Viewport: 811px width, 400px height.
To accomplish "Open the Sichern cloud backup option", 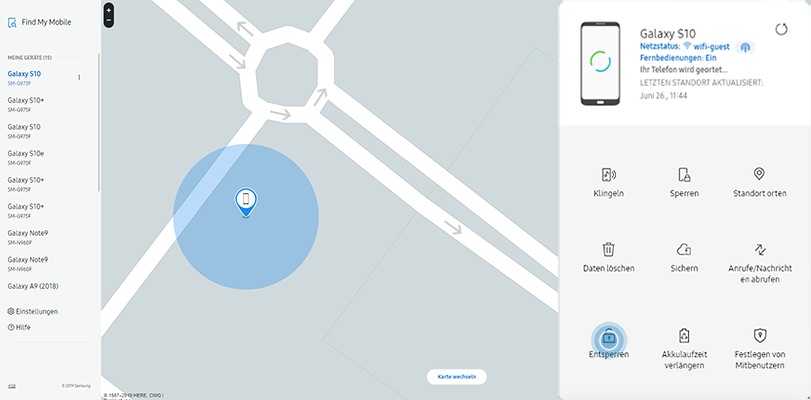I will [684, 250].
